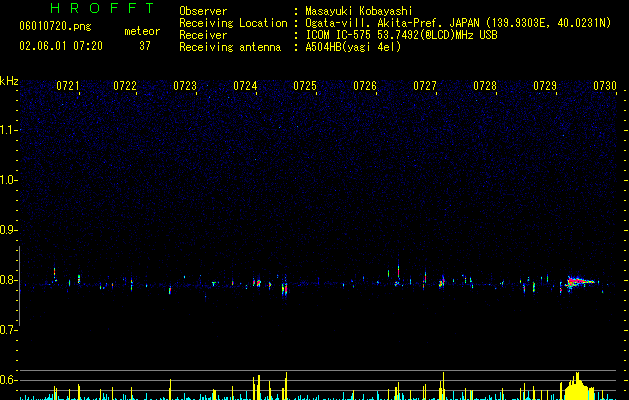
Task: Click the large meteor echo after 0729
Action: pyautogui.click(x=578, y=282)
